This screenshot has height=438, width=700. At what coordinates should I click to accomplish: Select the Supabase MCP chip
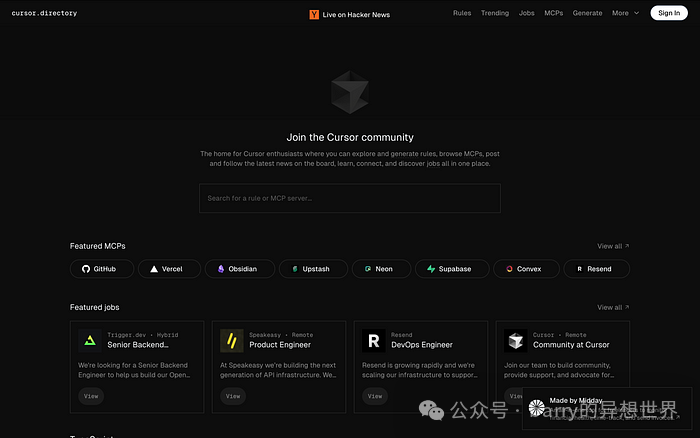click(452, 269)
